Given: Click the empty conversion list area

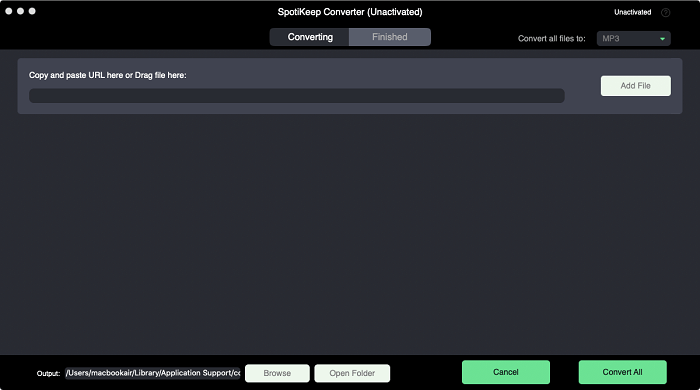Looking at the screenshot, I should (x=350, y=234).
